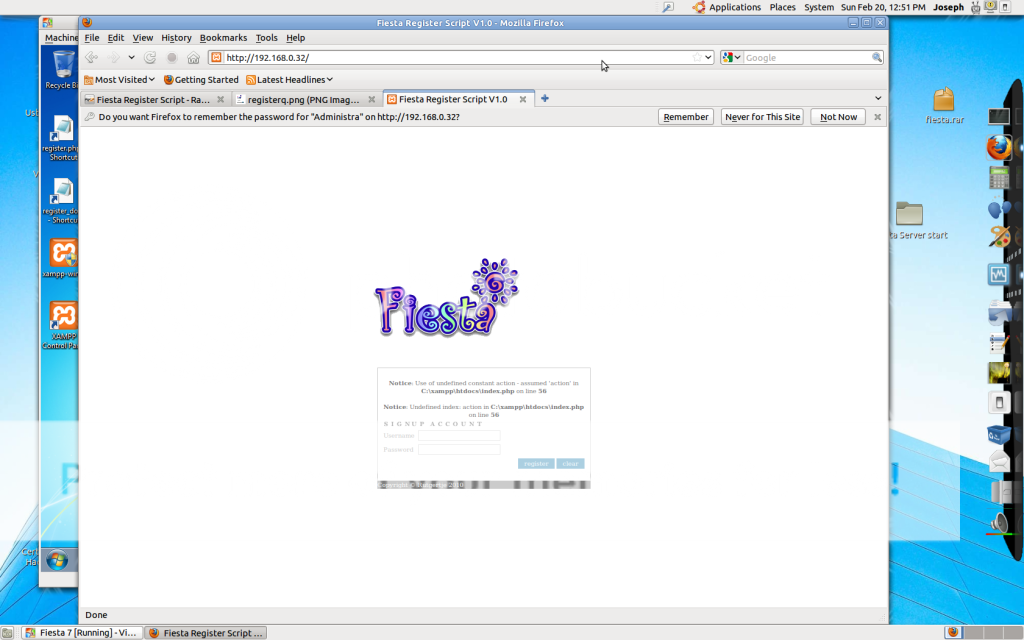Open the search engine selector dropdown
Screen dimensions: 1024x640
click(732, 58)
